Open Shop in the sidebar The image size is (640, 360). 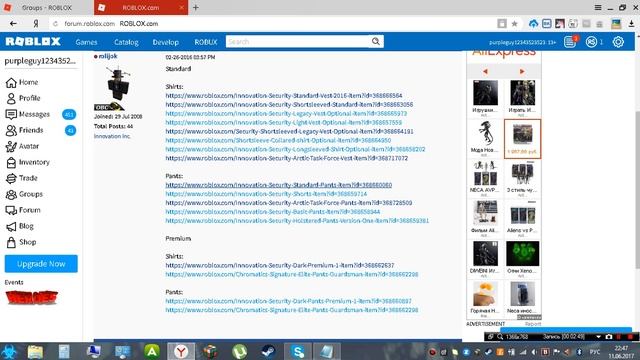point(21,242)
